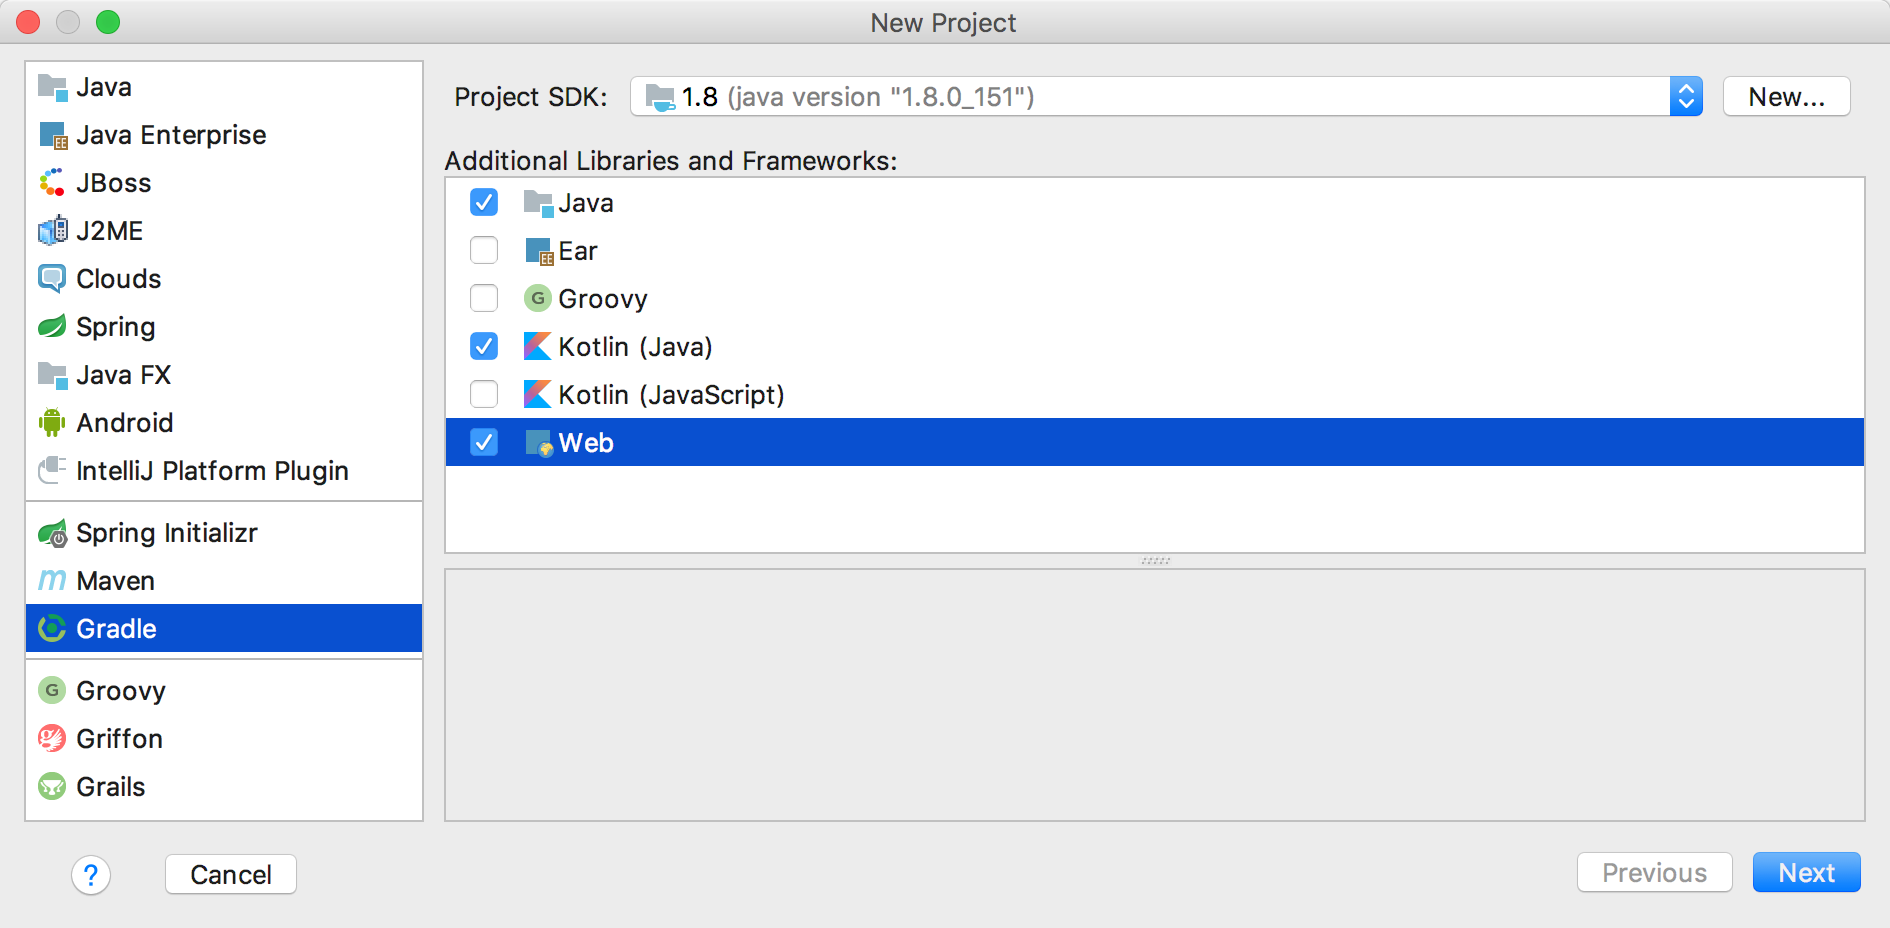Enable the Ear framework checkbox

[484, 251]
